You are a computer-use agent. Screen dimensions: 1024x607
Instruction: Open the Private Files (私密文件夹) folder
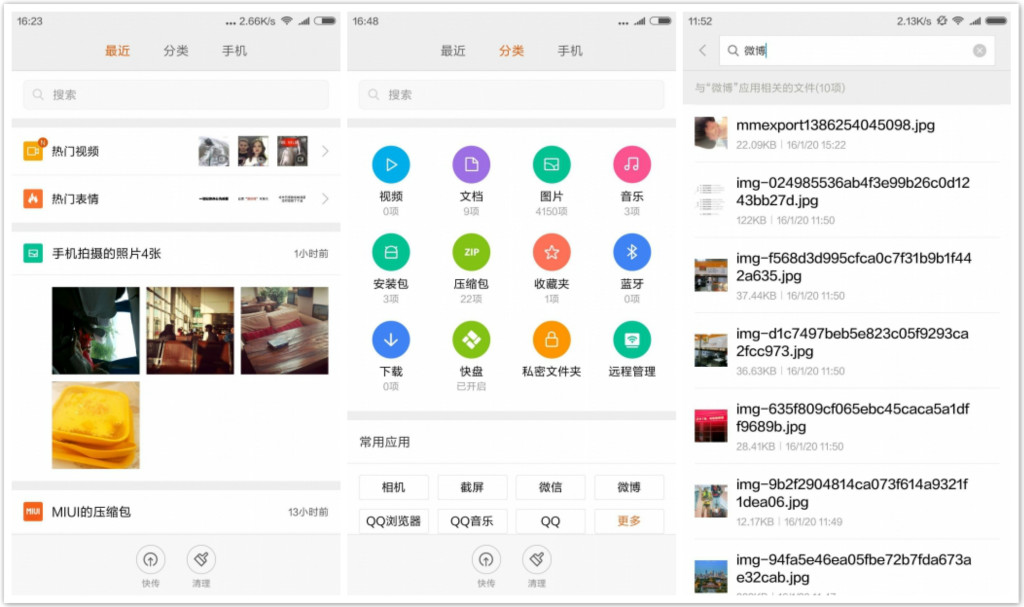pyautogui.click(x=551, y=338)
